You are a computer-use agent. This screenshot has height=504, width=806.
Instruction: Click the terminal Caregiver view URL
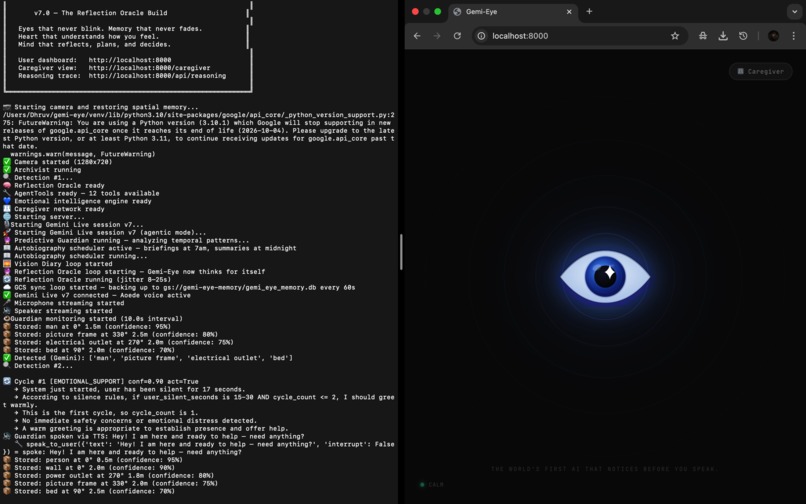(149, 68)
